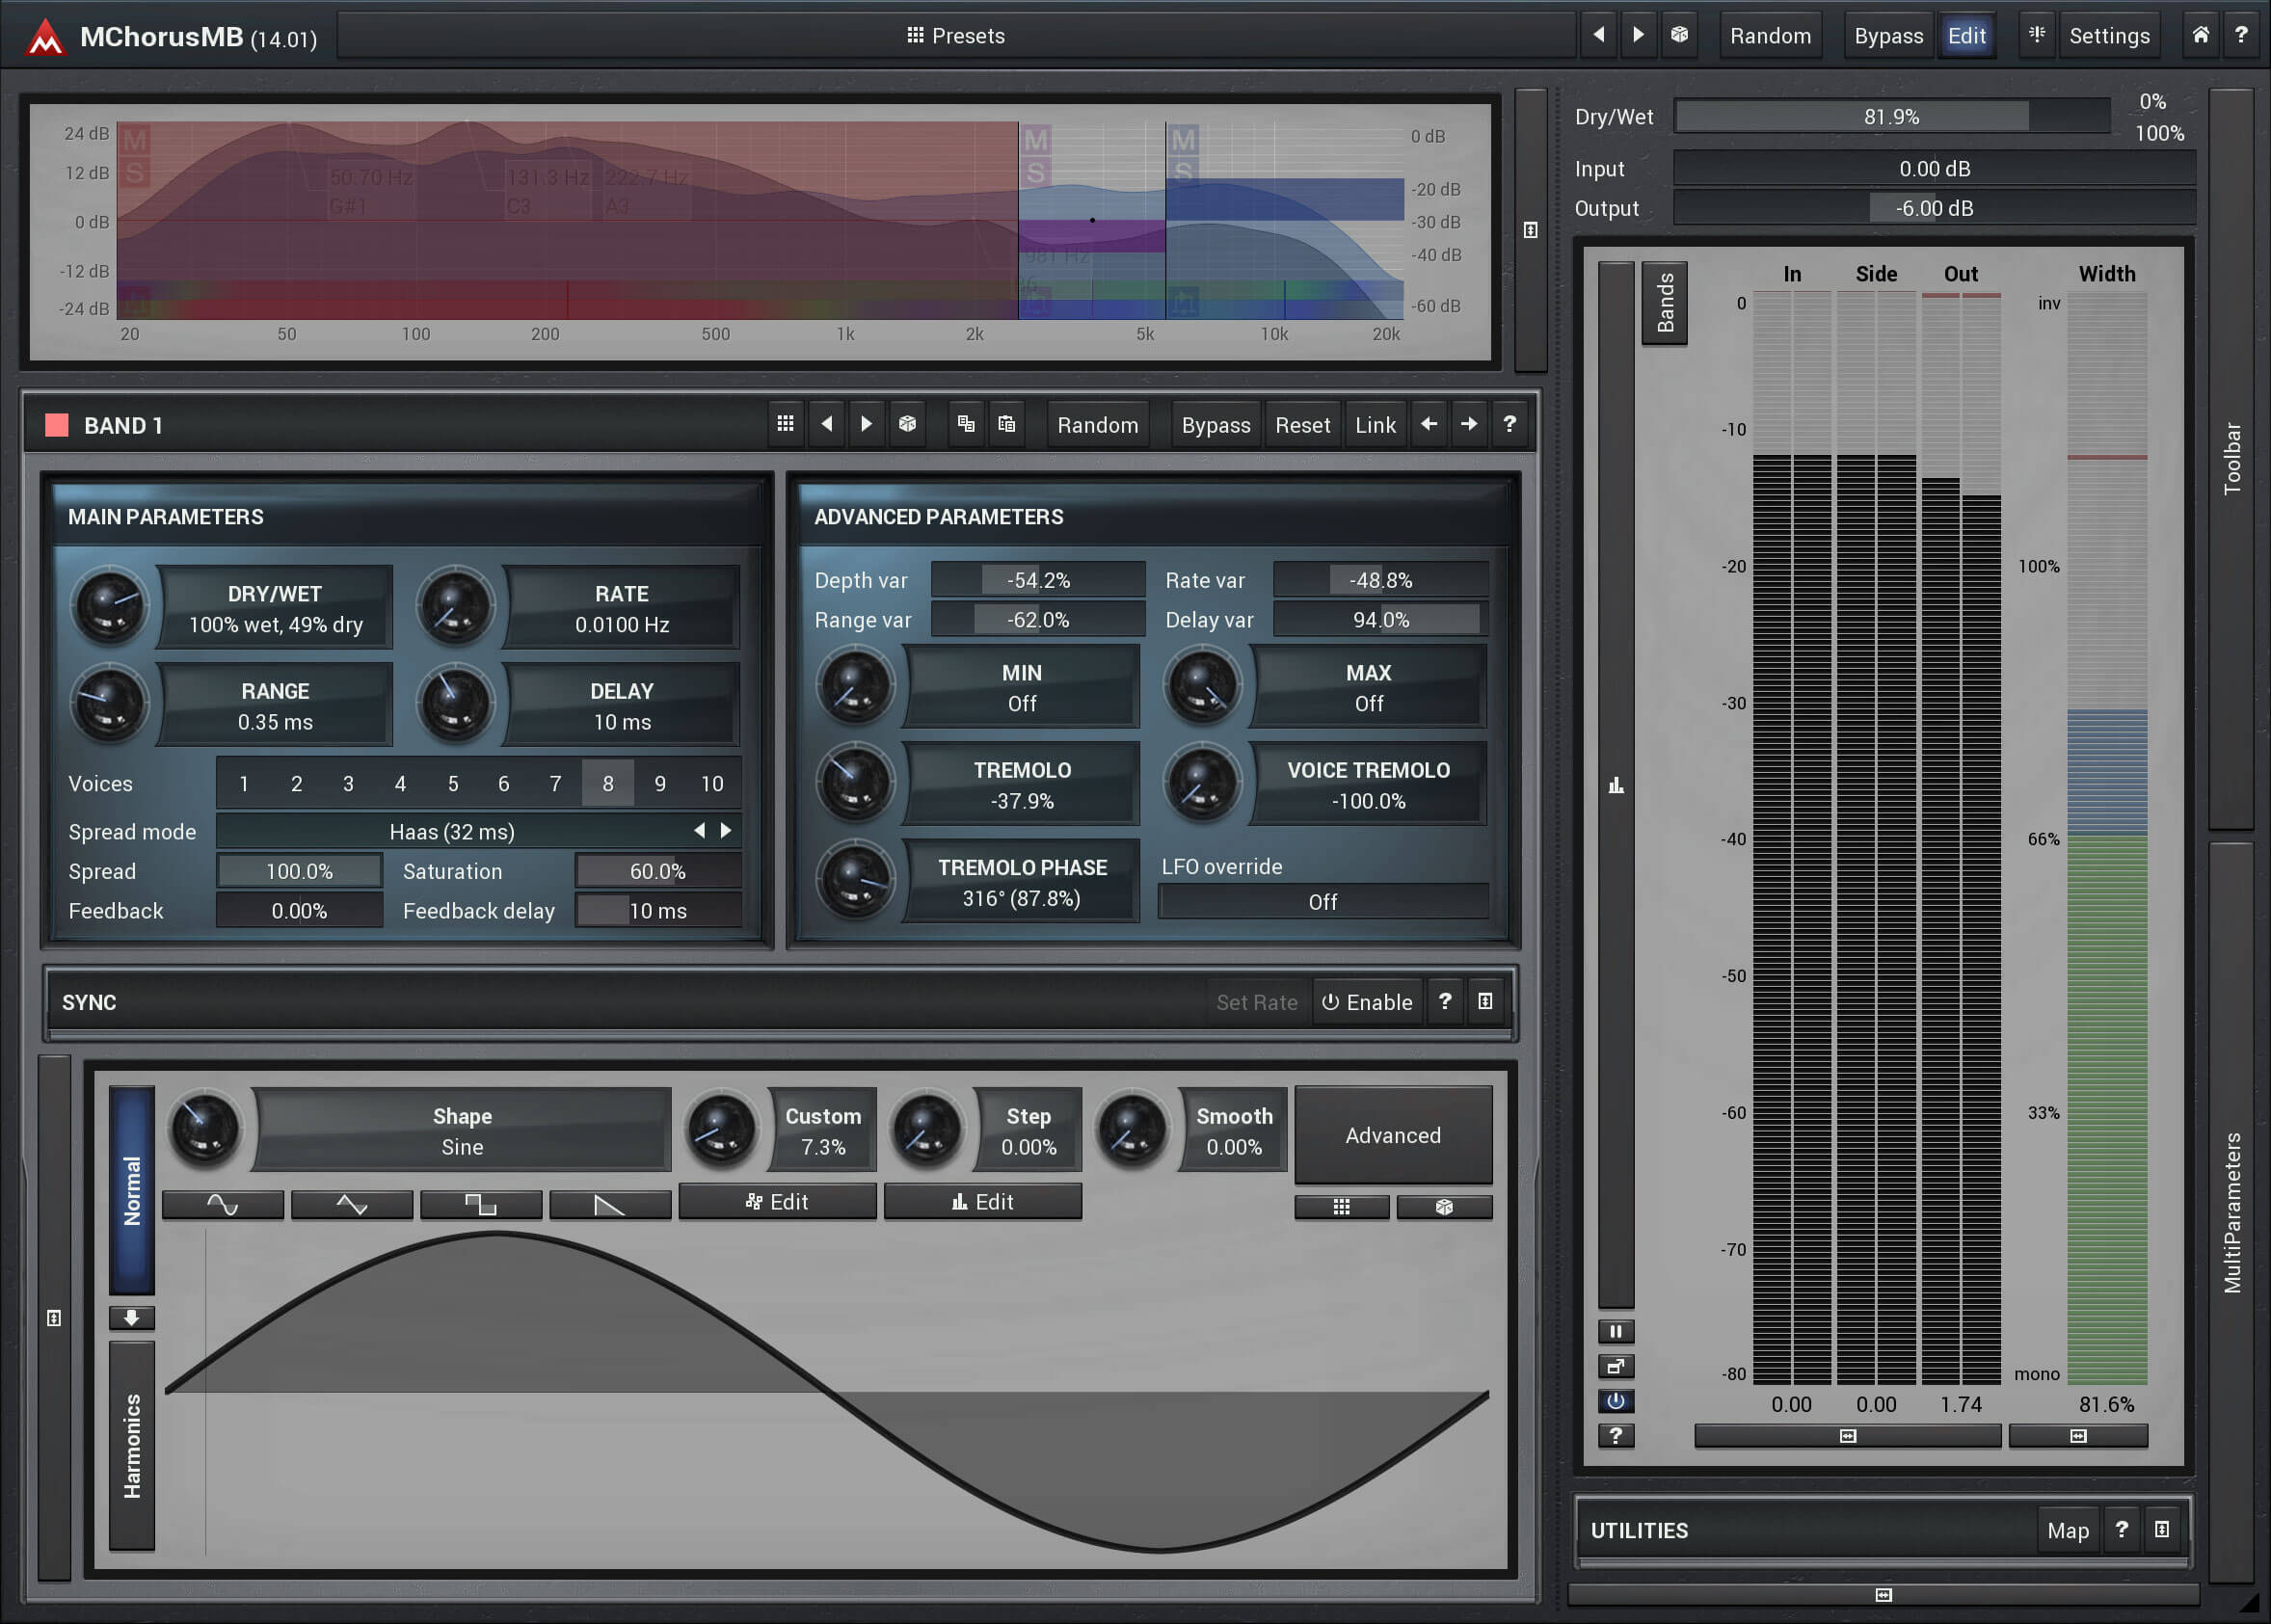Viewport: 2271px width, 1624px height.
Task: Click the Band 1 Reset button
Action: (x=1302, y=424)
